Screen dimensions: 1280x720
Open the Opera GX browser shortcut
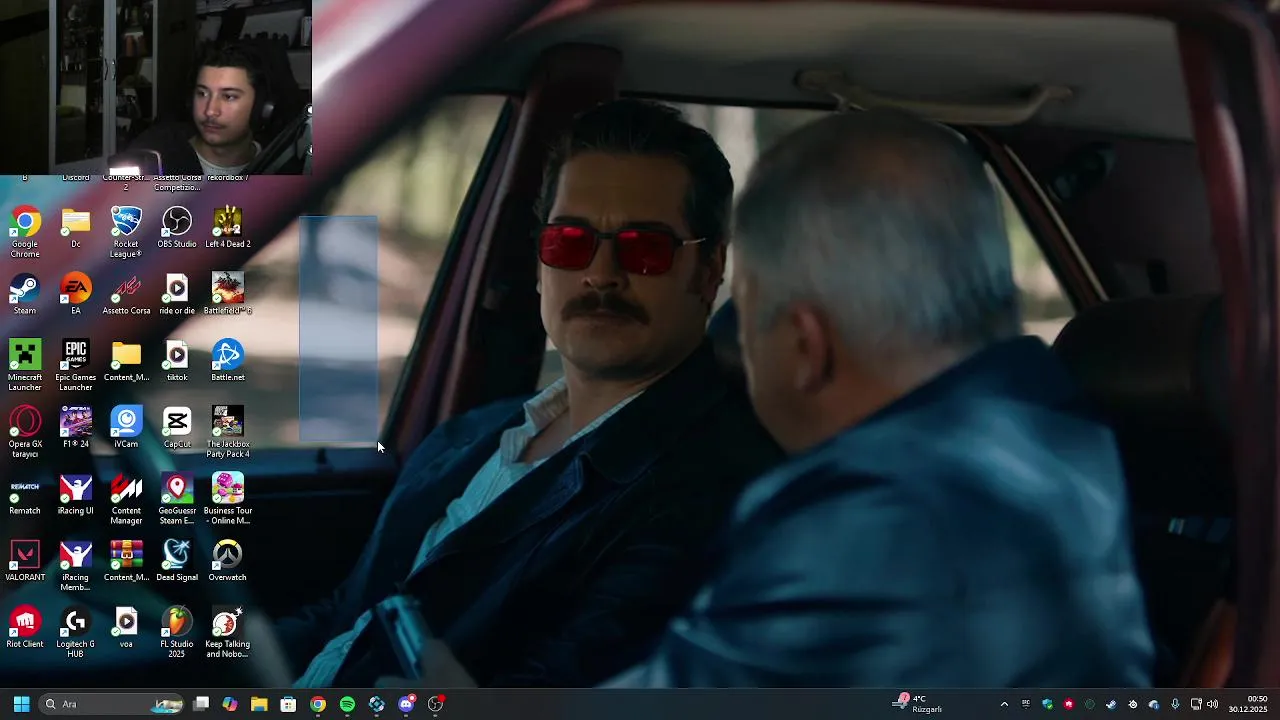coord(25,433)
